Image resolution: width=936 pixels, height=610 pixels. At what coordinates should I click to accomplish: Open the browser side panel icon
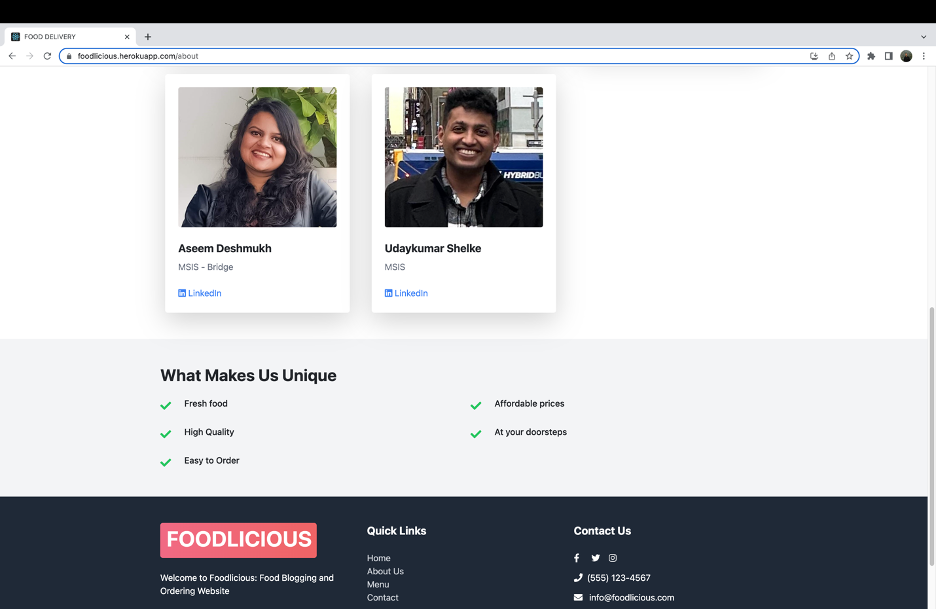point(888,56)
